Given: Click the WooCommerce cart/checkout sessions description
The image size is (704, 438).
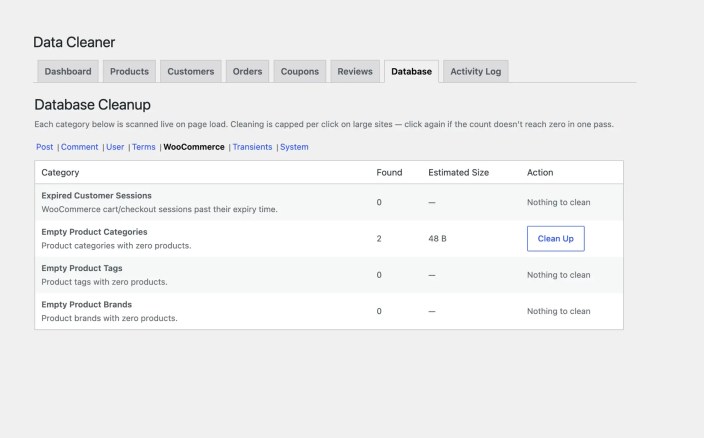Looking at the screenshot, I should (159, 210).
